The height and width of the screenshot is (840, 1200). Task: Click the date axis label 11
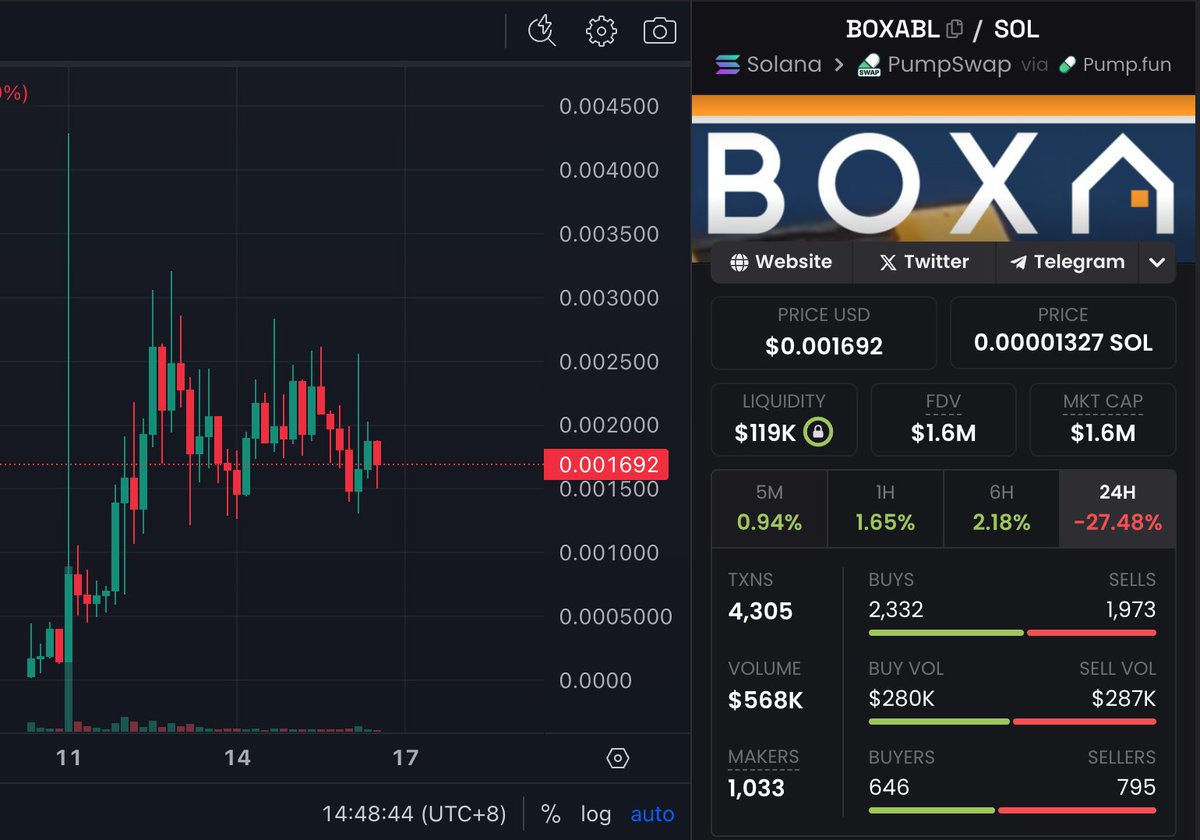click(68, 758)
